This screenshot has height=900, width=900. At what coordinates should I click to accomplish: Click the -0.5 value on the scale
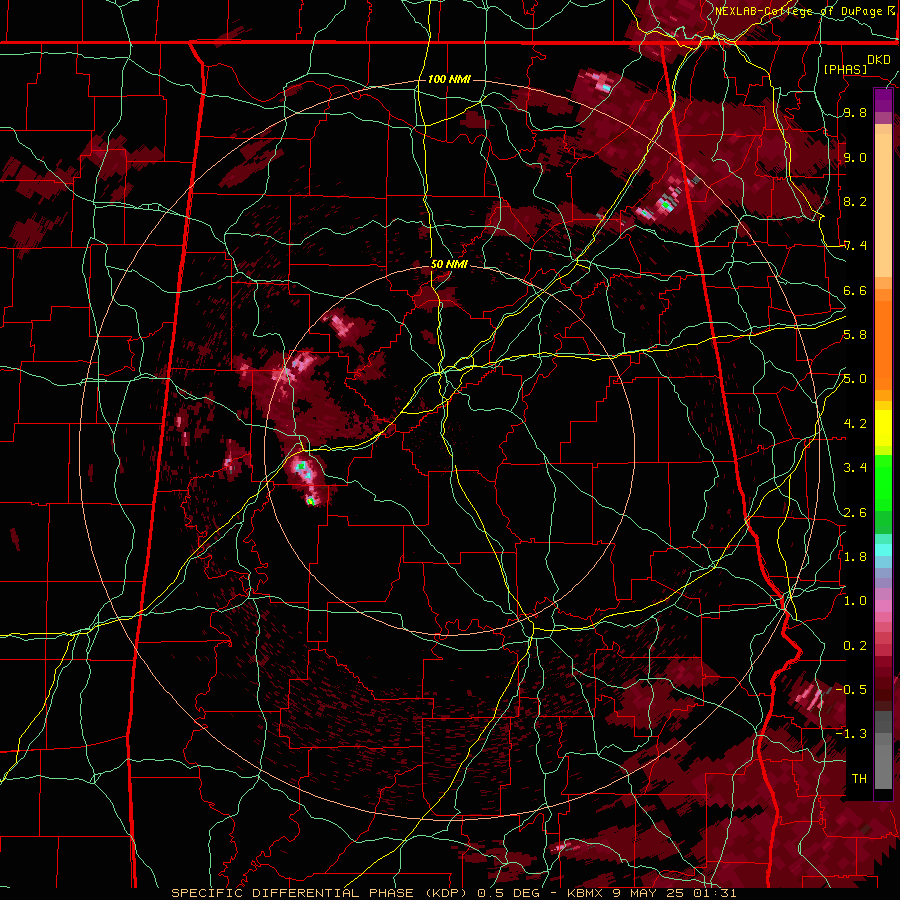851,690
